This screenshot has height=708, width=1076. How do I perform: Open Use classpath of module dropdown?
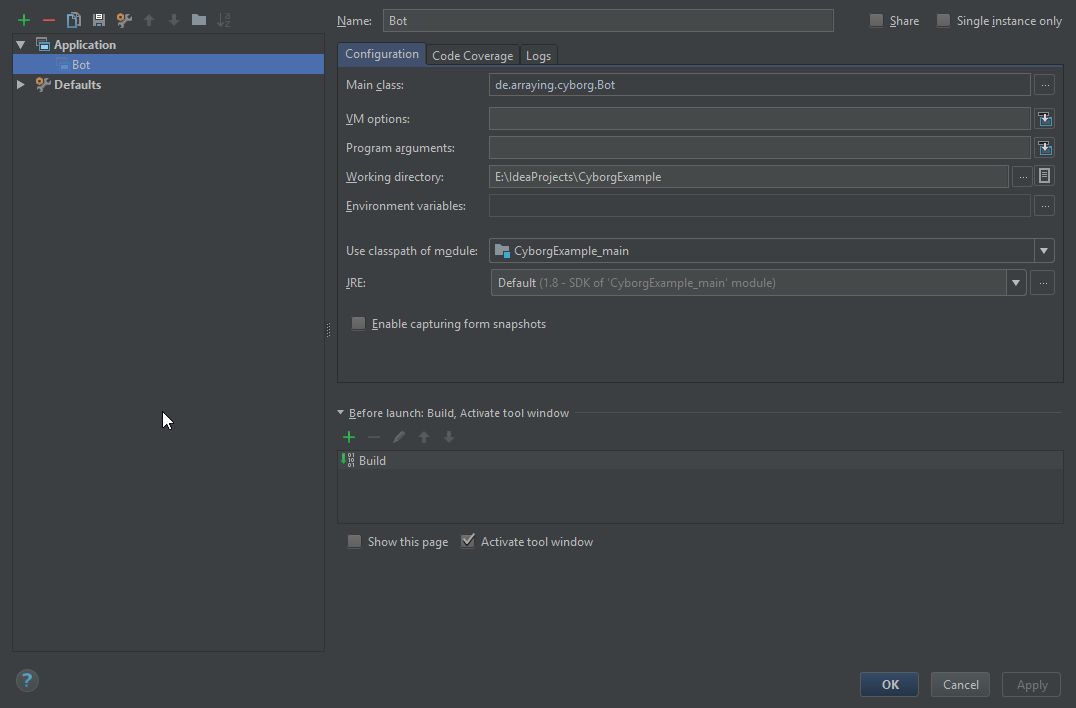[1044, 251]
